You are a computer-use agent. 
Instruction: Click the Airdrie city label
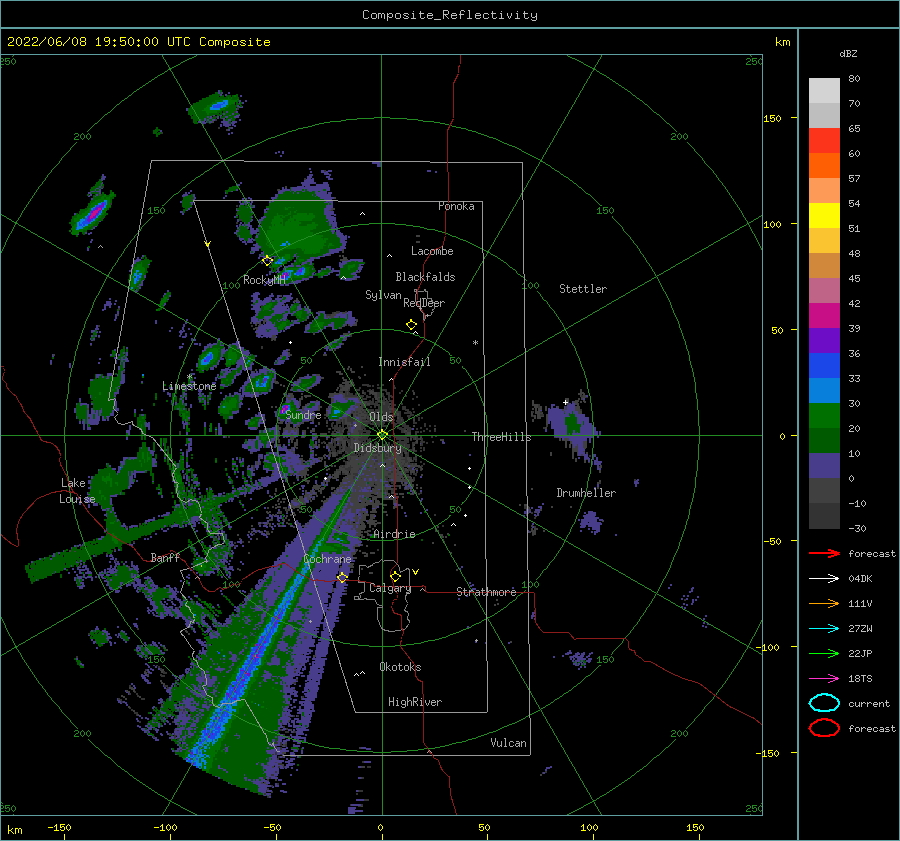point(394,534)
